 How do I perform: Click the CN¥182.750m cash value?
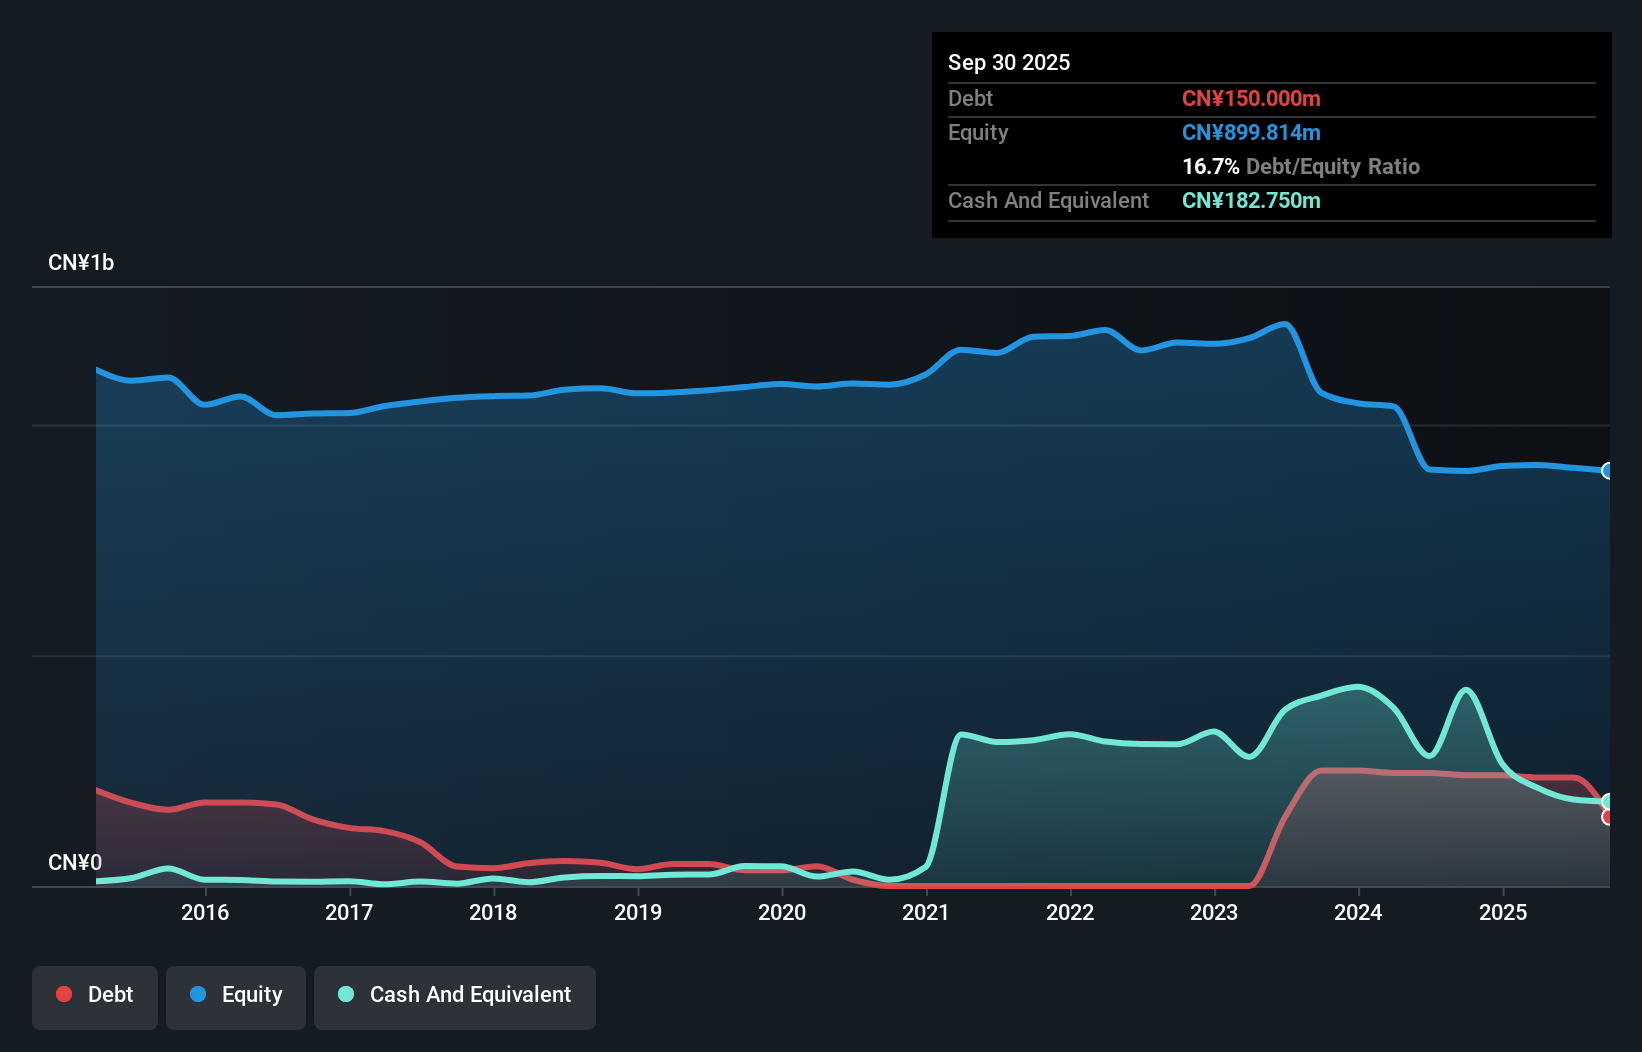click(x=1251, y=200)
